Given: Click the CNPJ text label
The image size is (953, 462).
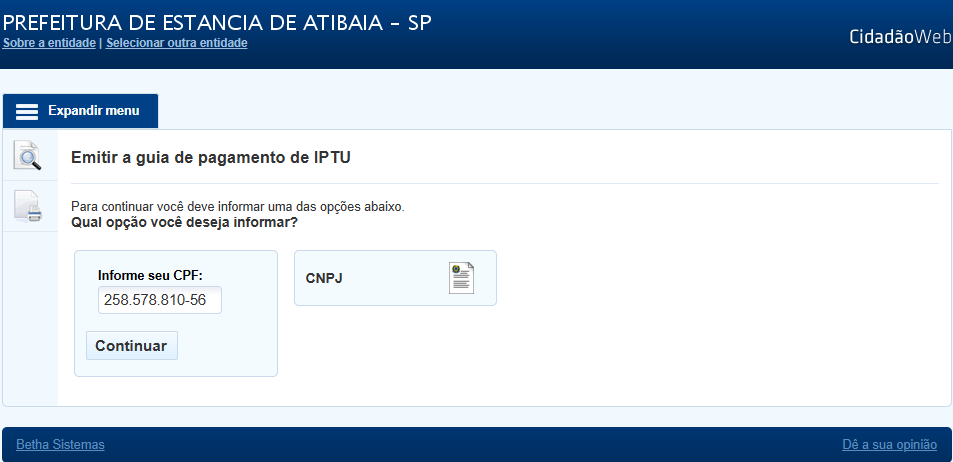Looking at the screenshot, I should click(324, 278).
